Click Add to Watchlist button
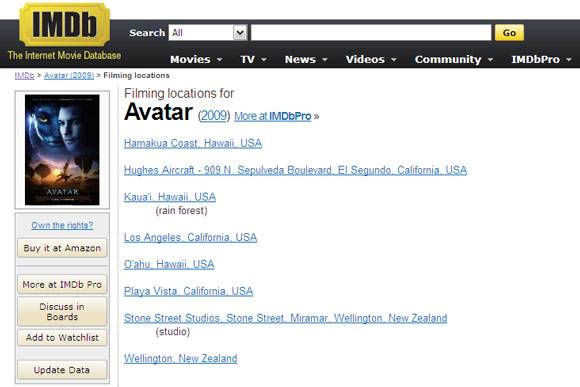Screen dimensions: 580x387 tap(62, 337)
